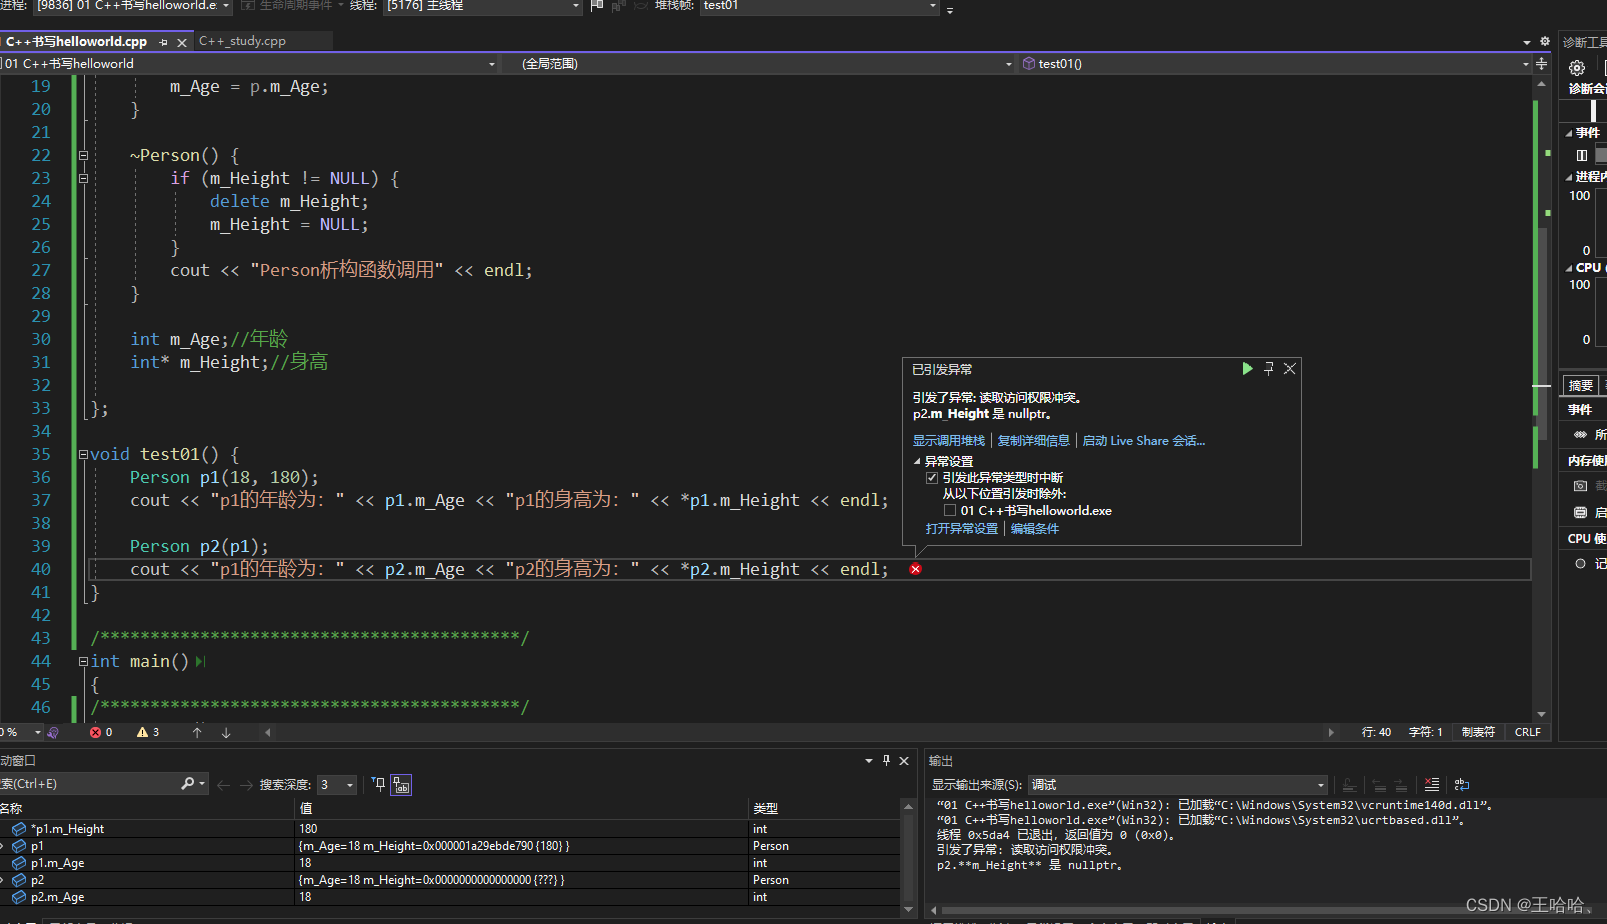This screenshot has height=924, width=1607.
Task: Select the 摘要 tab in diagnostics
Action: (x=1581, y=386)
